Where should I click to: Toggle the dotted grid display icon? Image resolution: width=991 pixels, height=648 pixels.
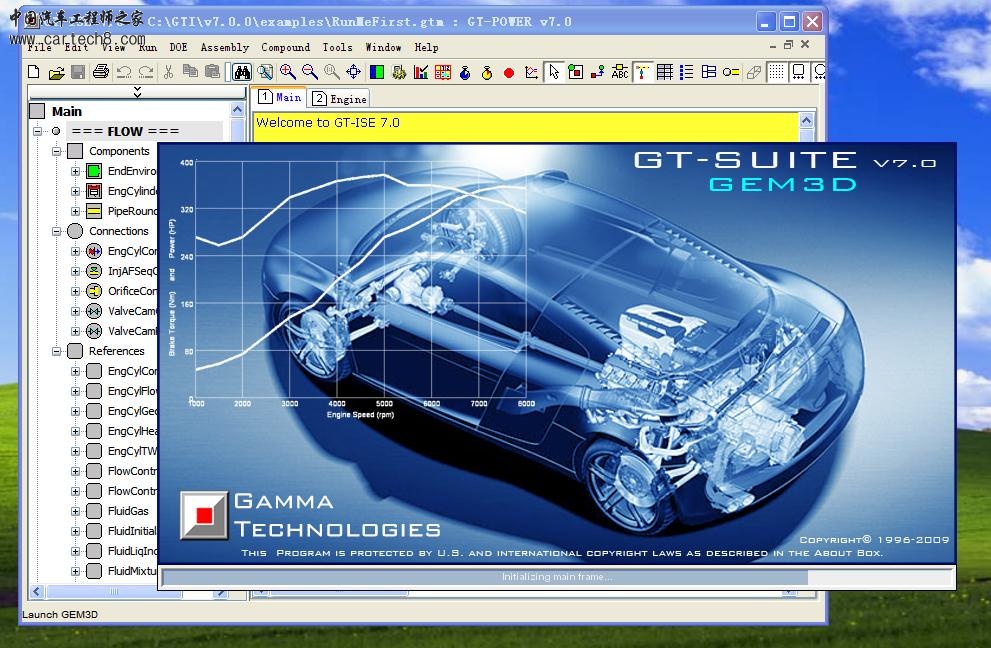pyautogui.click(x=776, y=72)
